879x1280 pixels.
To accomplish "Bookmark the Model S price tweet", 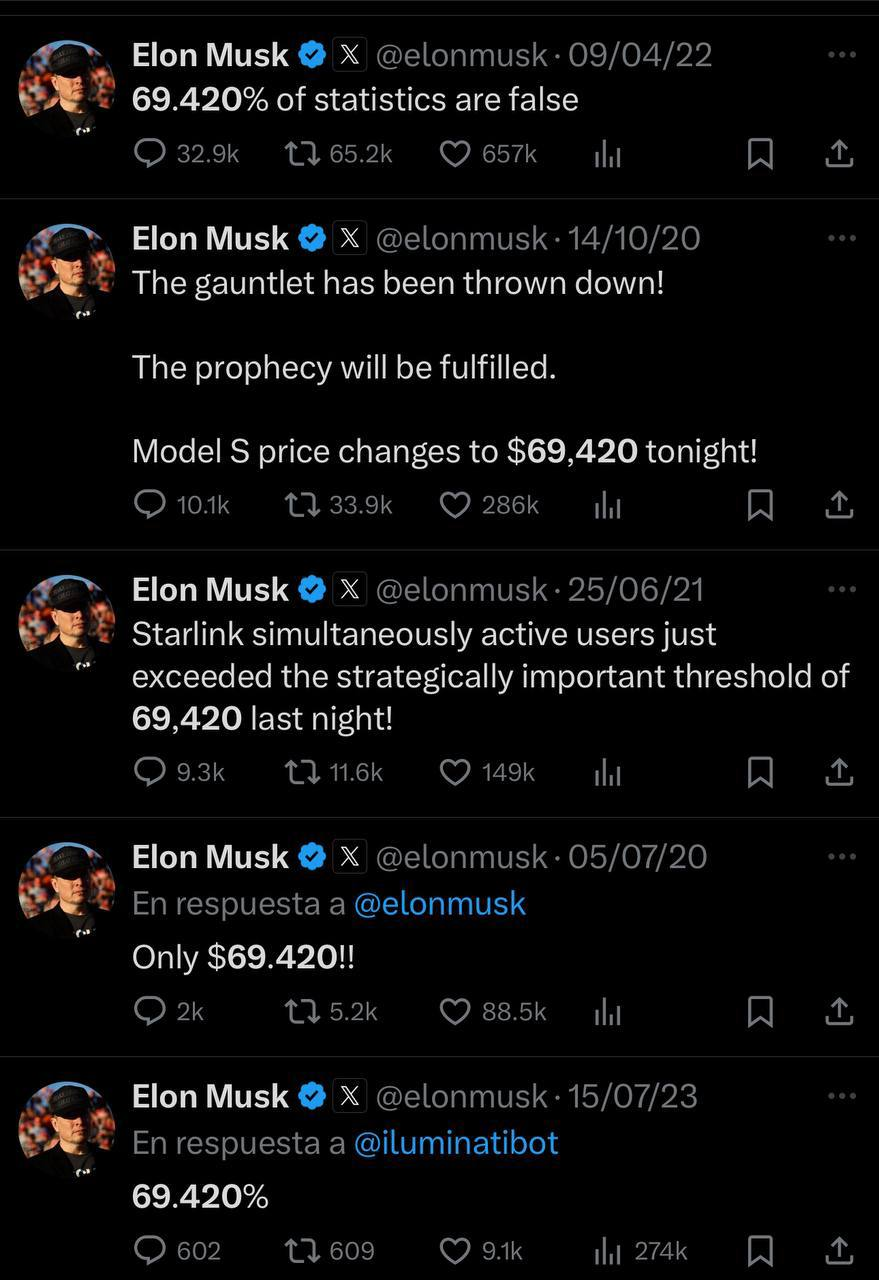I will pyautogui.click(x=761, y=506).
